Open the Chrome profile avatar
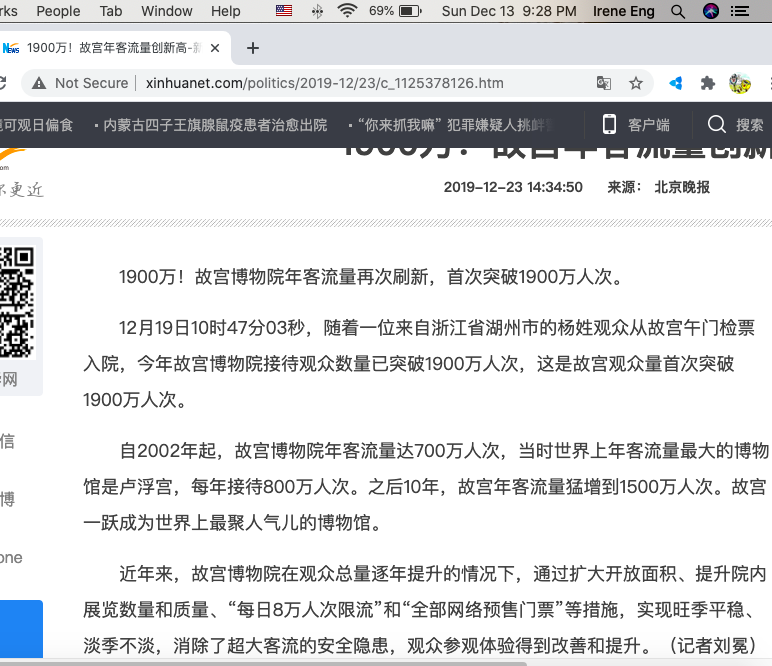Screen dimensions: 772x666 740,83
